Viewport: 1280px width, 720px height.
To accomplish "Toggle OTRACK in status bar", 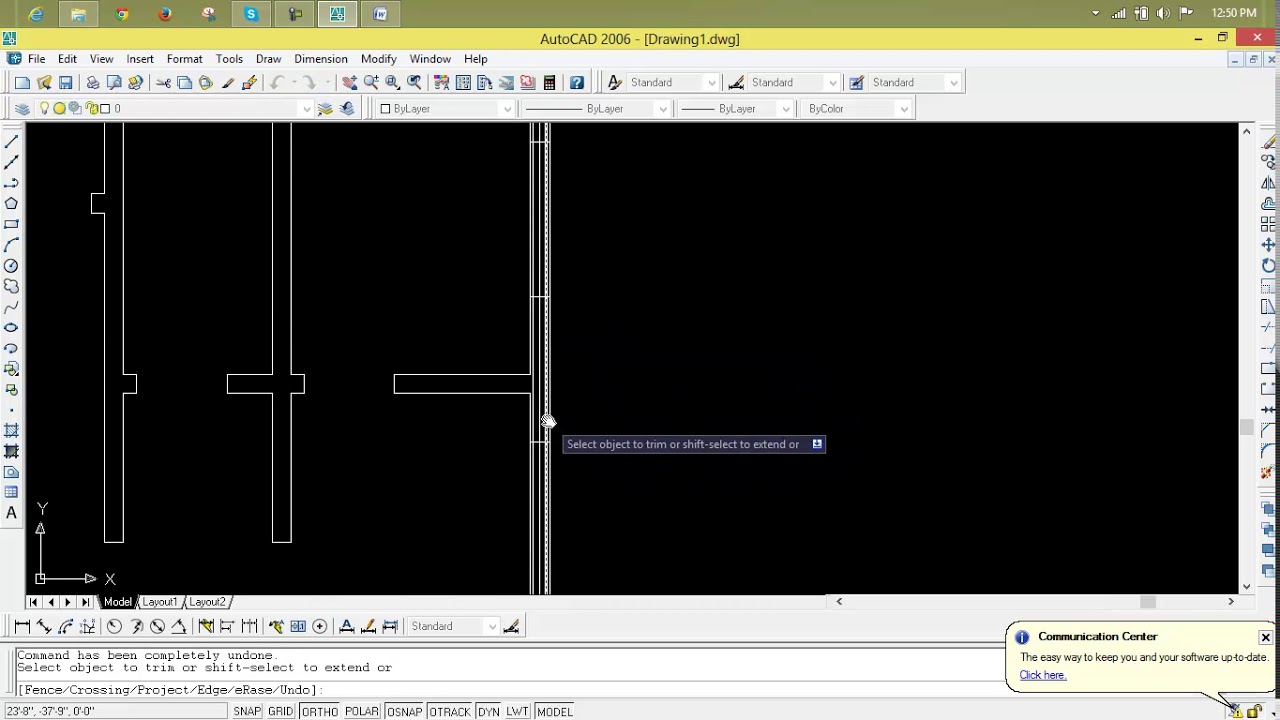I will pos(449,712).
